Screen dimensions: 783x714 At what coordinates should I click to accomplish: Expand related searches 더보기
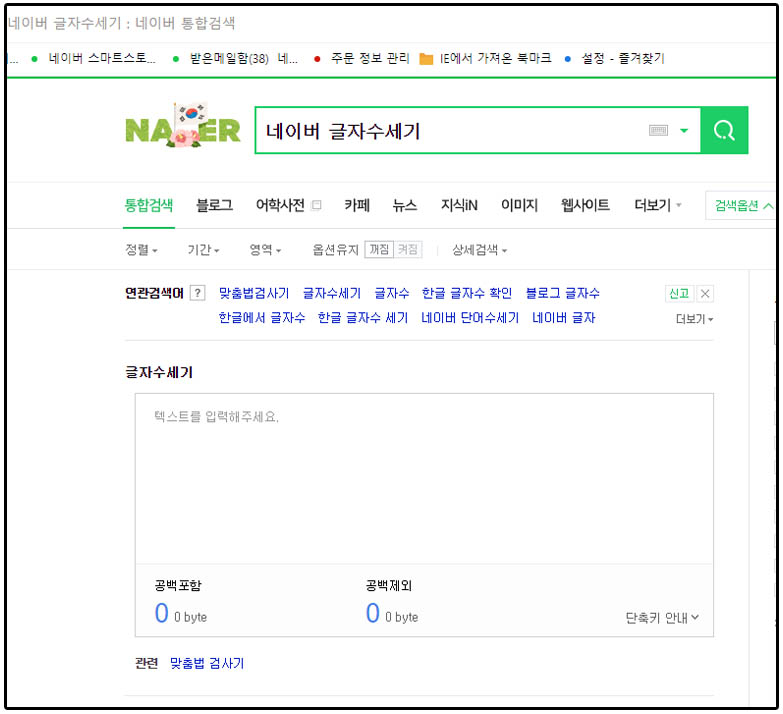click(x=694, y=319)
